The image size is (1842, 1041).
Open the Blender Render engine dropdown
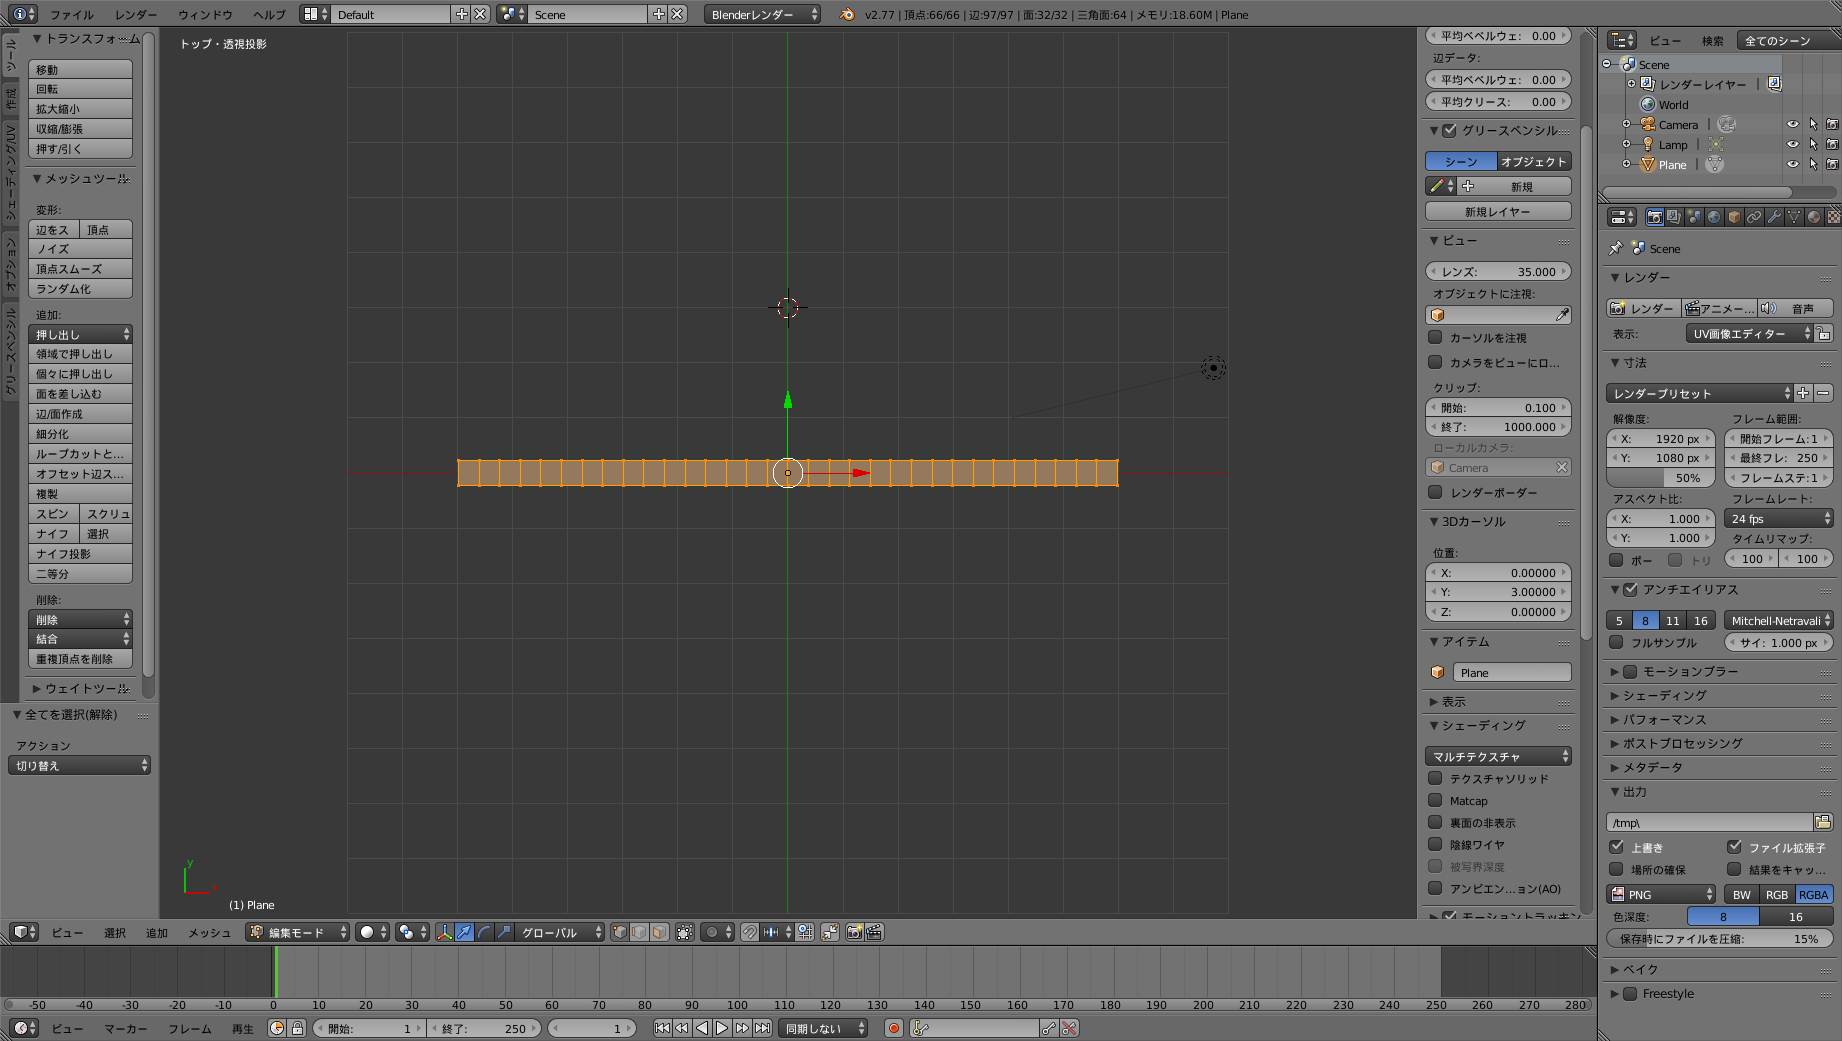762,14
